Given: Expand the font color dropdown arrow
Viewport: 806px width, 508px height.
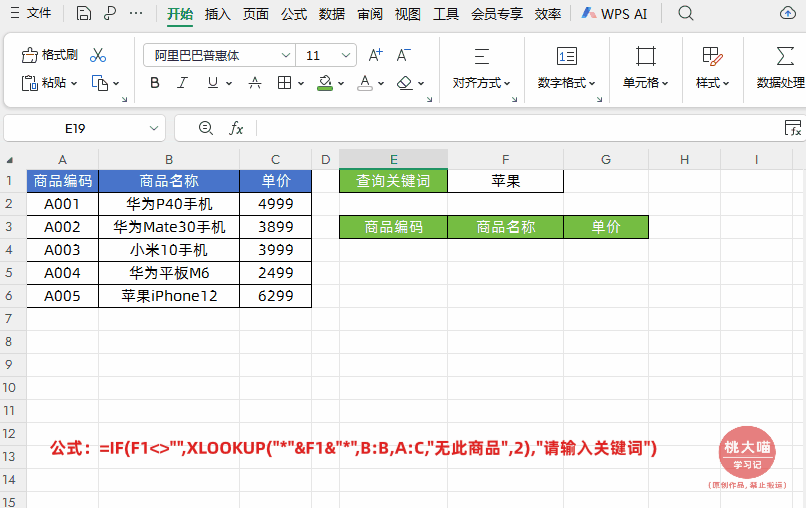Looking at the screenshot, I should point(381,83).
